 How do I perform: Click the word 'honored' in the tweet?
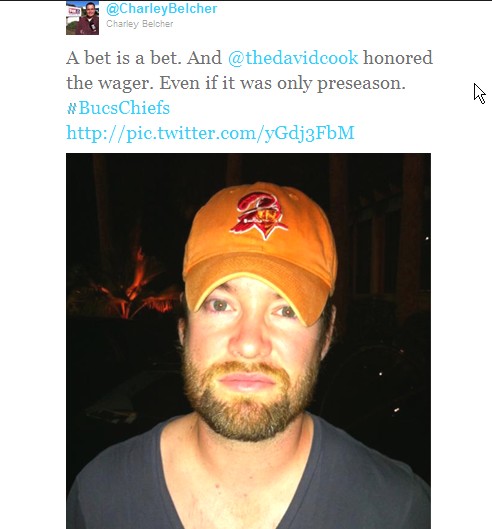pyautogui.click(x=398, y=58)
